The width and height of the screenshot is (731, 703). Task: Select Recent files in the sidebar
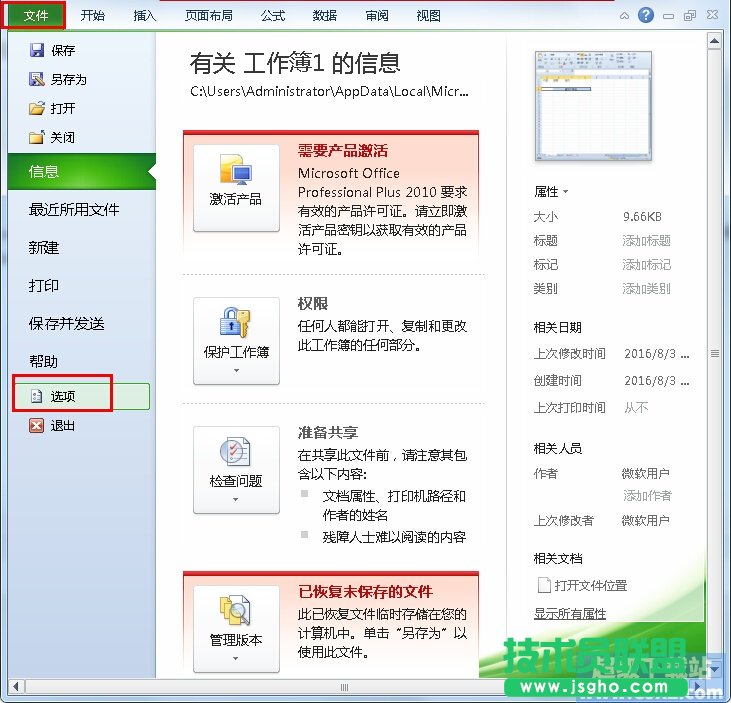[x=74, y=209]
